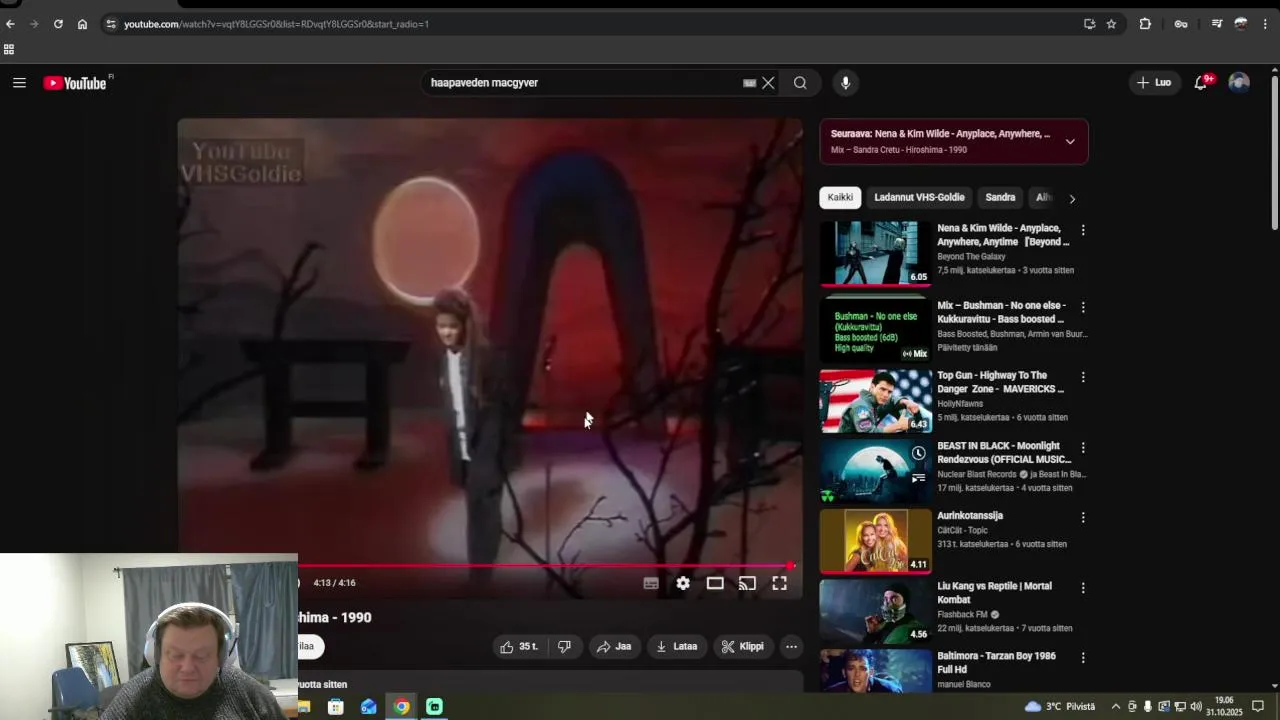Click the video frame to pause playback
Image resolution: width=1280 pixels, height=720 pixels.
[490, 340]
